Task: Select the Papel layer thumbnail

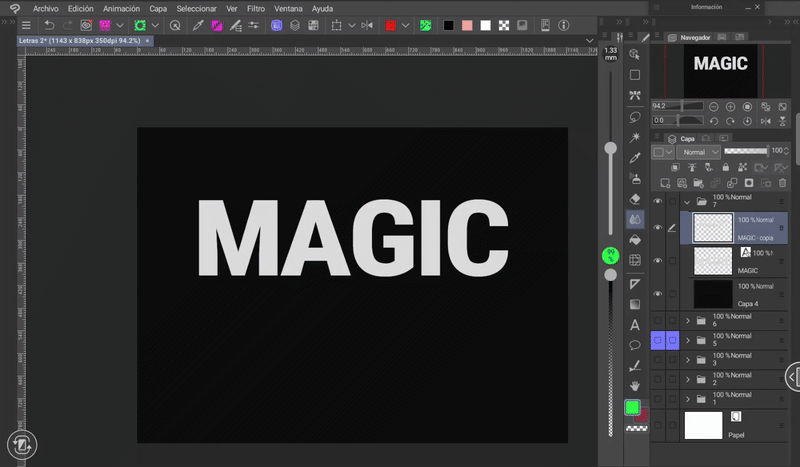Action: coord(702,425)
